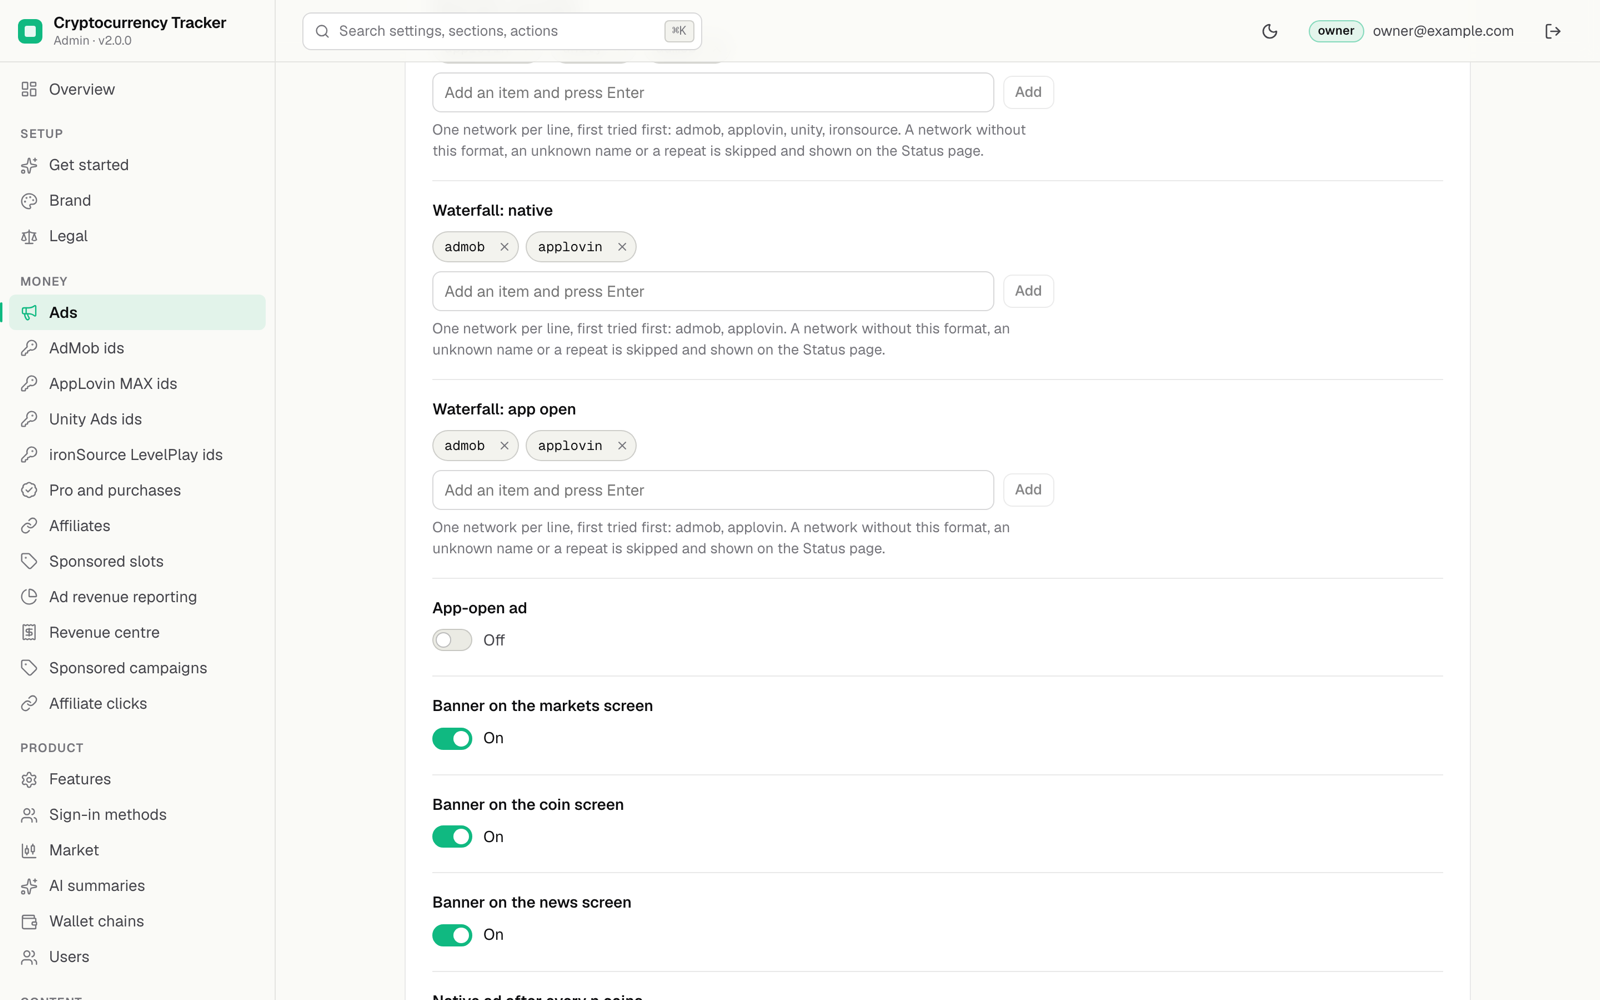Click the AppLovin MAX ids key icon
Image resolution: width=1600 pixels, height=1000 pixels.
[x=29, y=384]
